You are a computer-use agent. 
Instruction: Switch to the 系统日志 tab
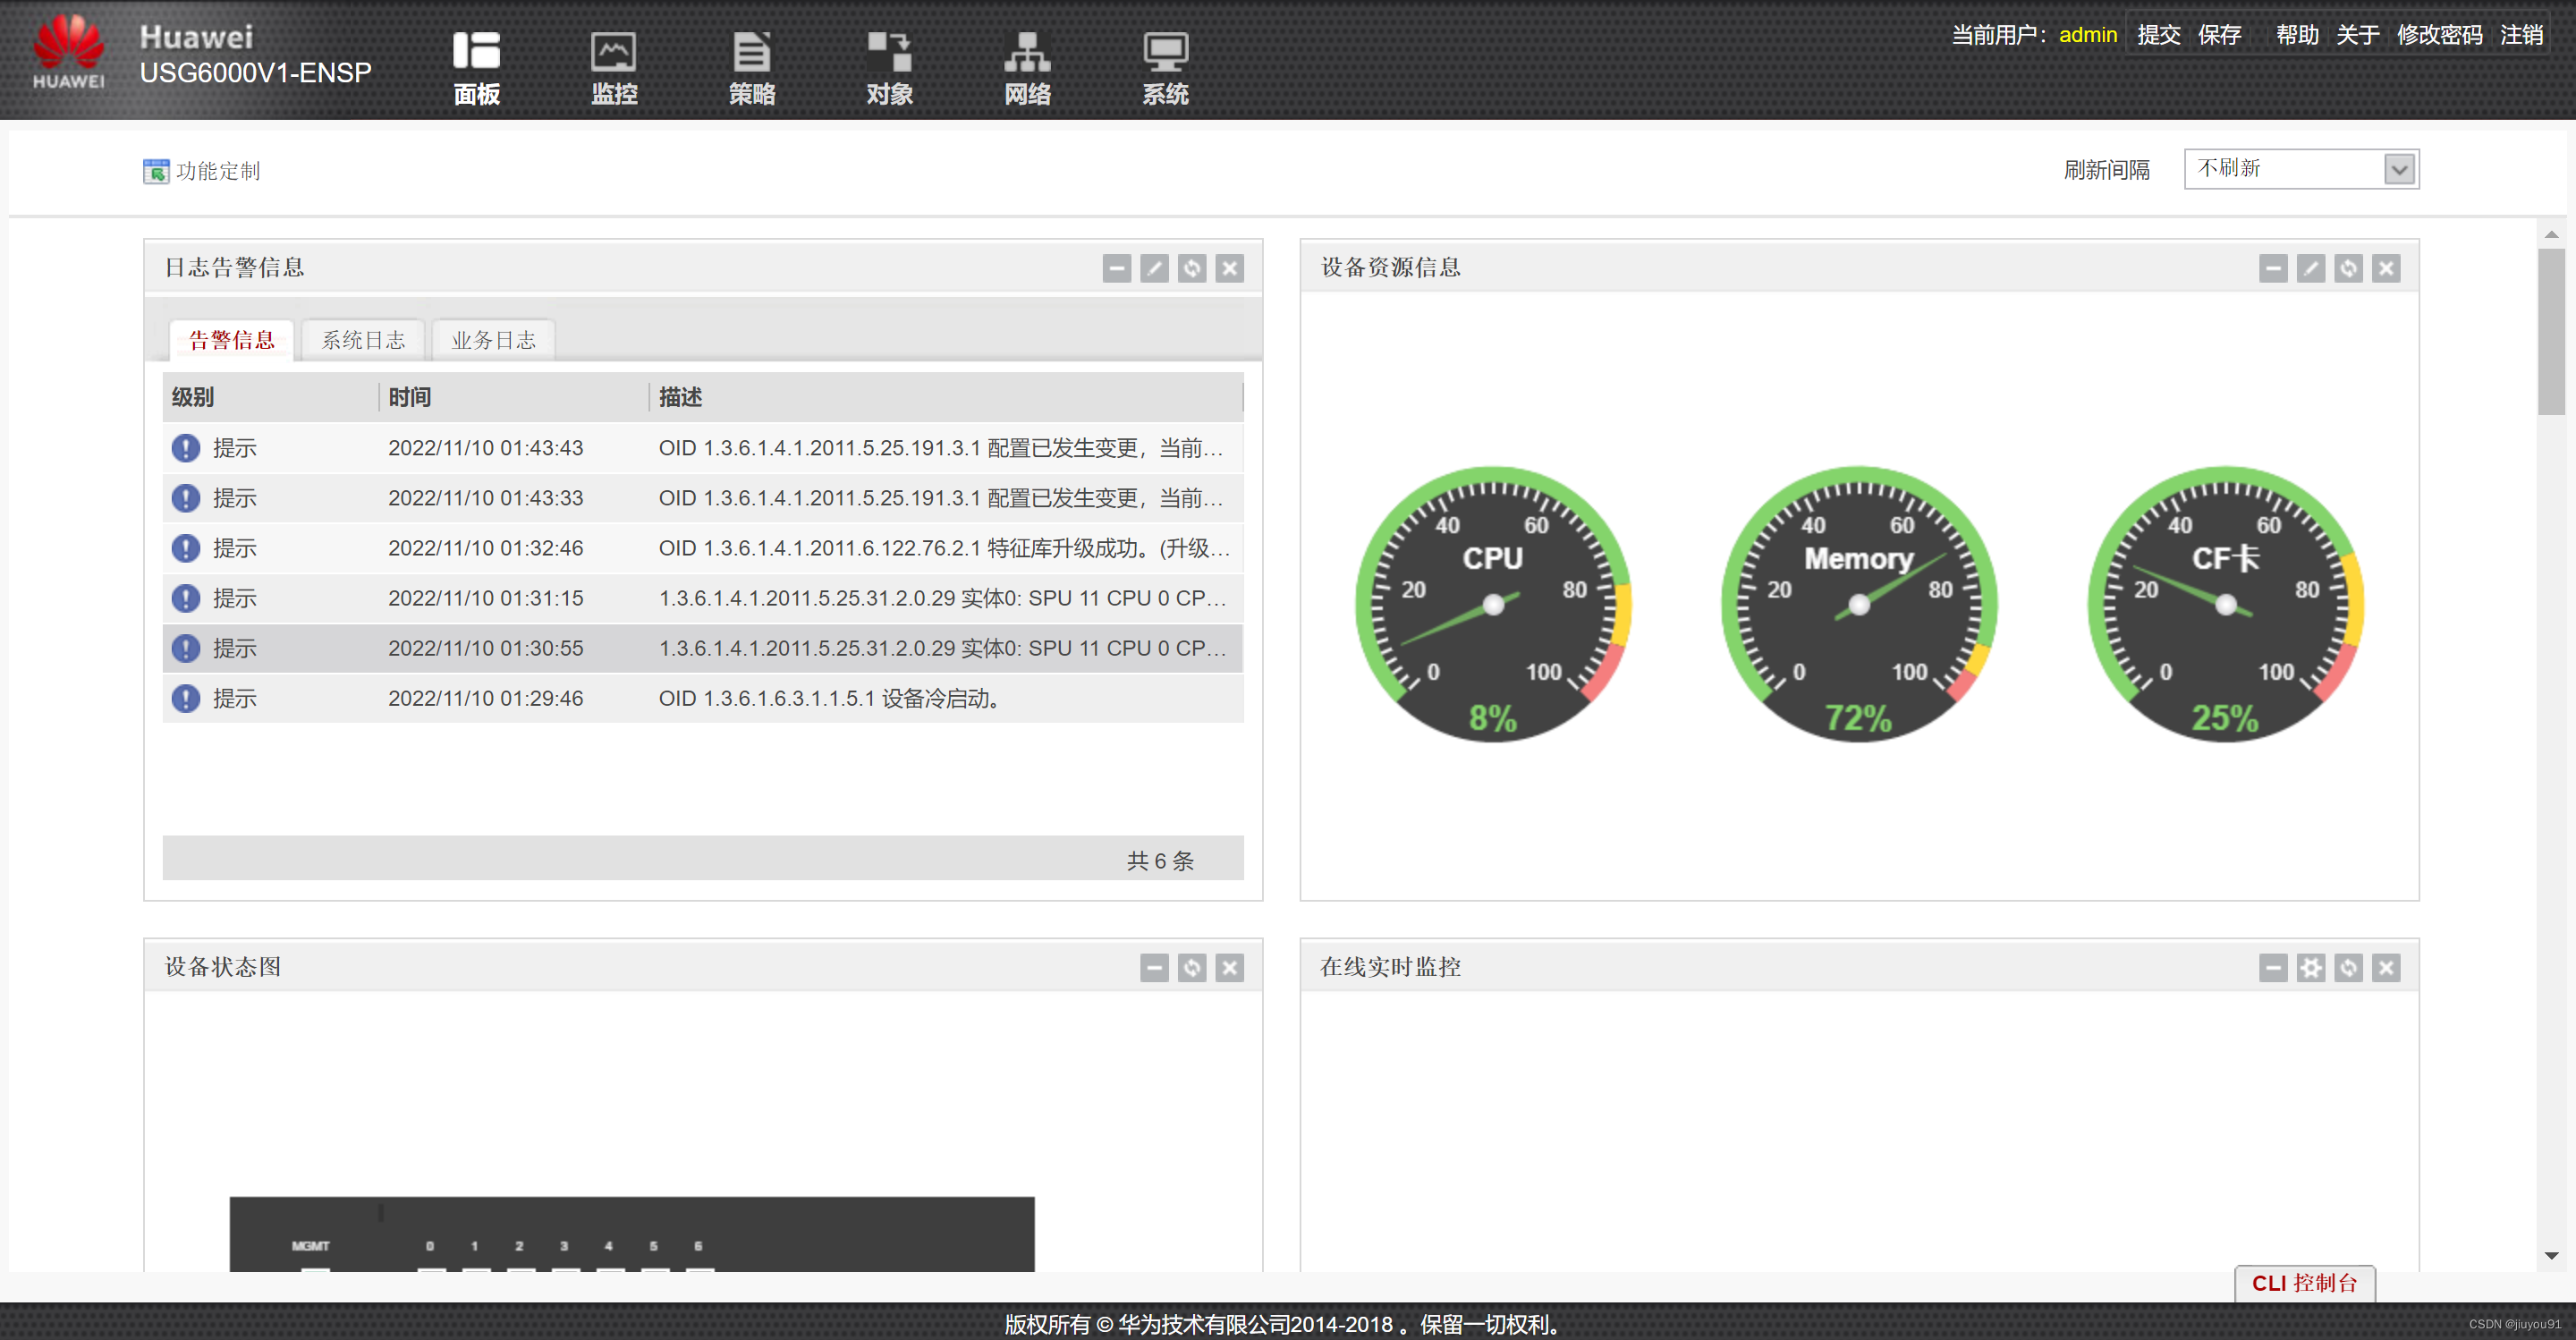363,340
